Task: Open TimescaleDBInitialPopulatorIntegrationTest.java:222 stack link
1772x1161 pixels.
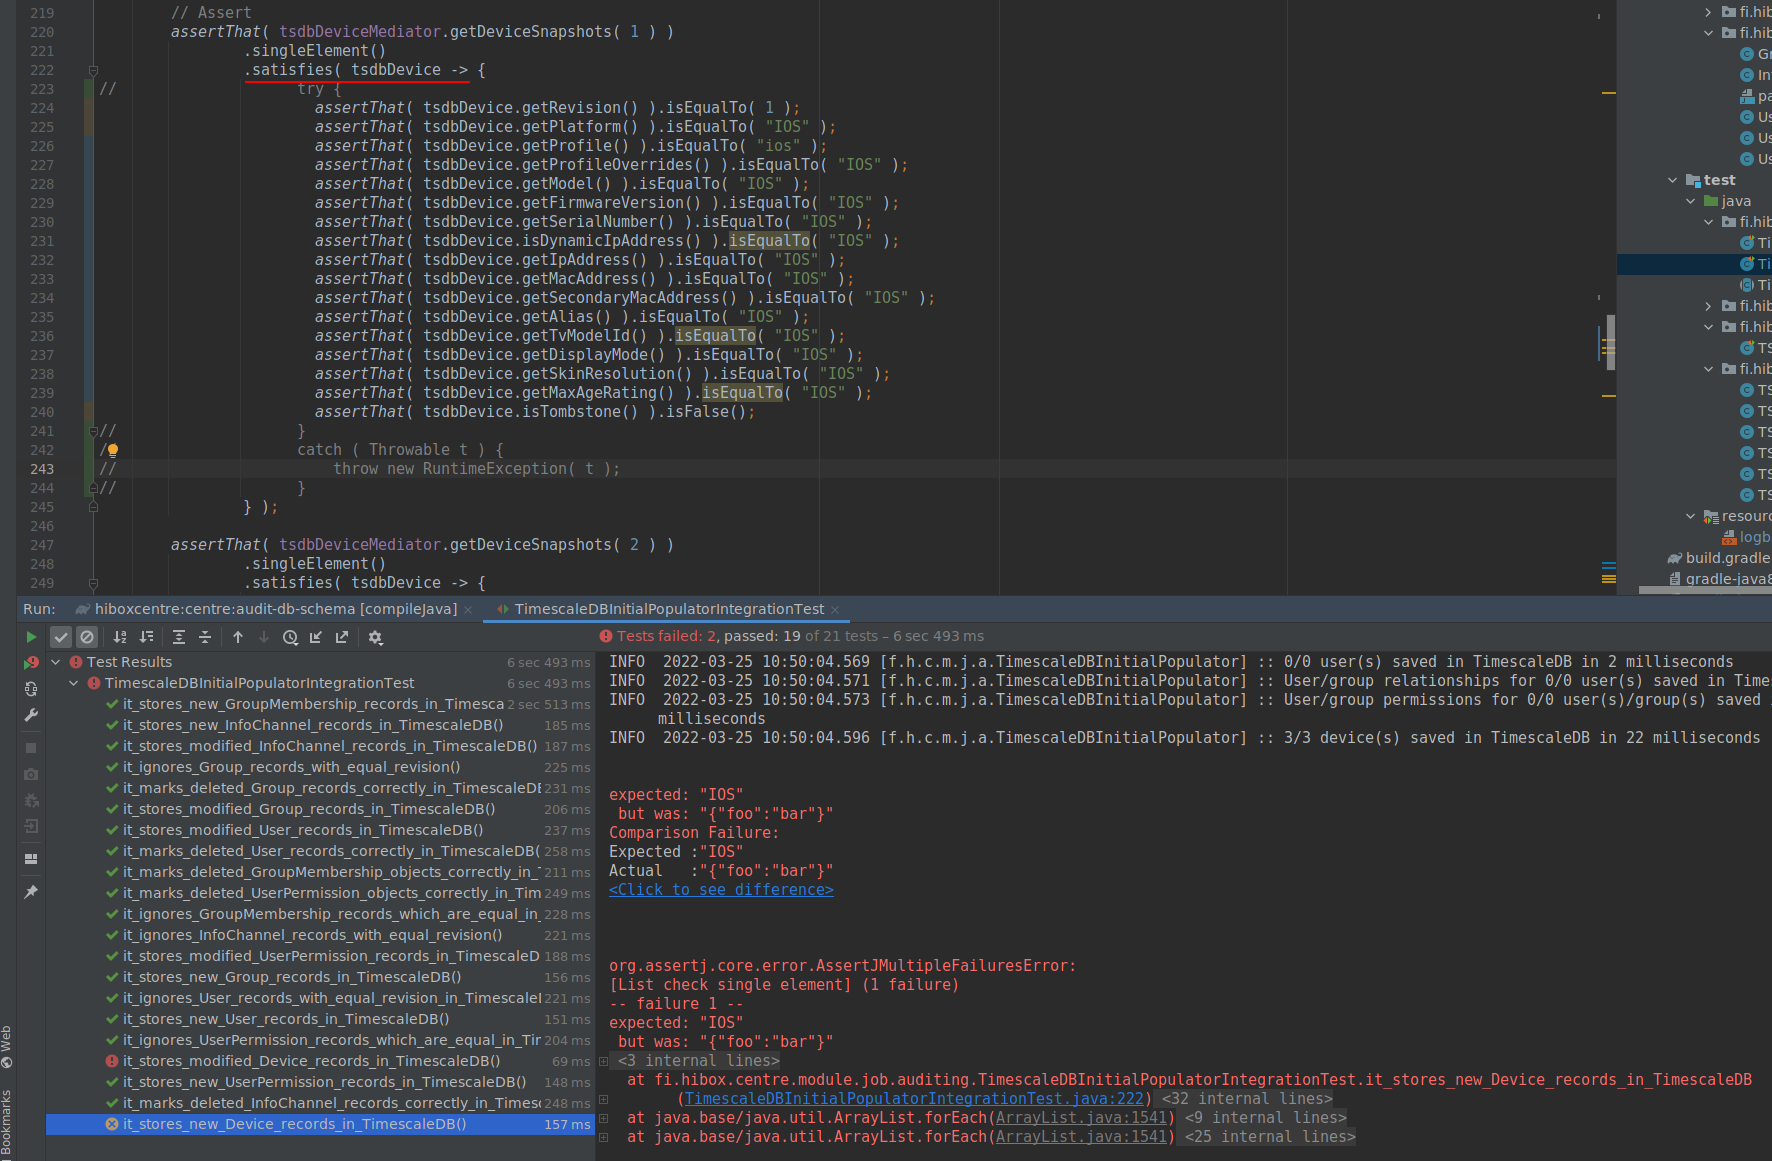Action: point(914,1099)
